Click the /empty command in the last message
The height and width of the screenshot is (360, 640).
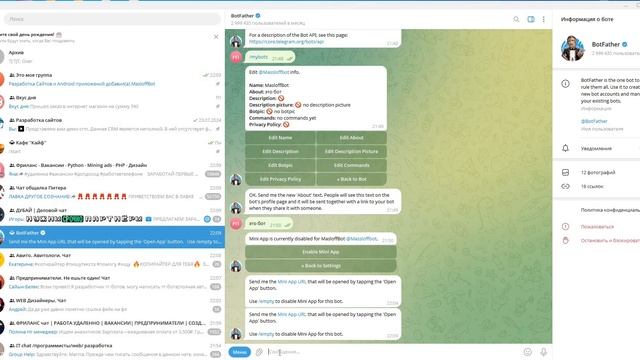[266, 334]
